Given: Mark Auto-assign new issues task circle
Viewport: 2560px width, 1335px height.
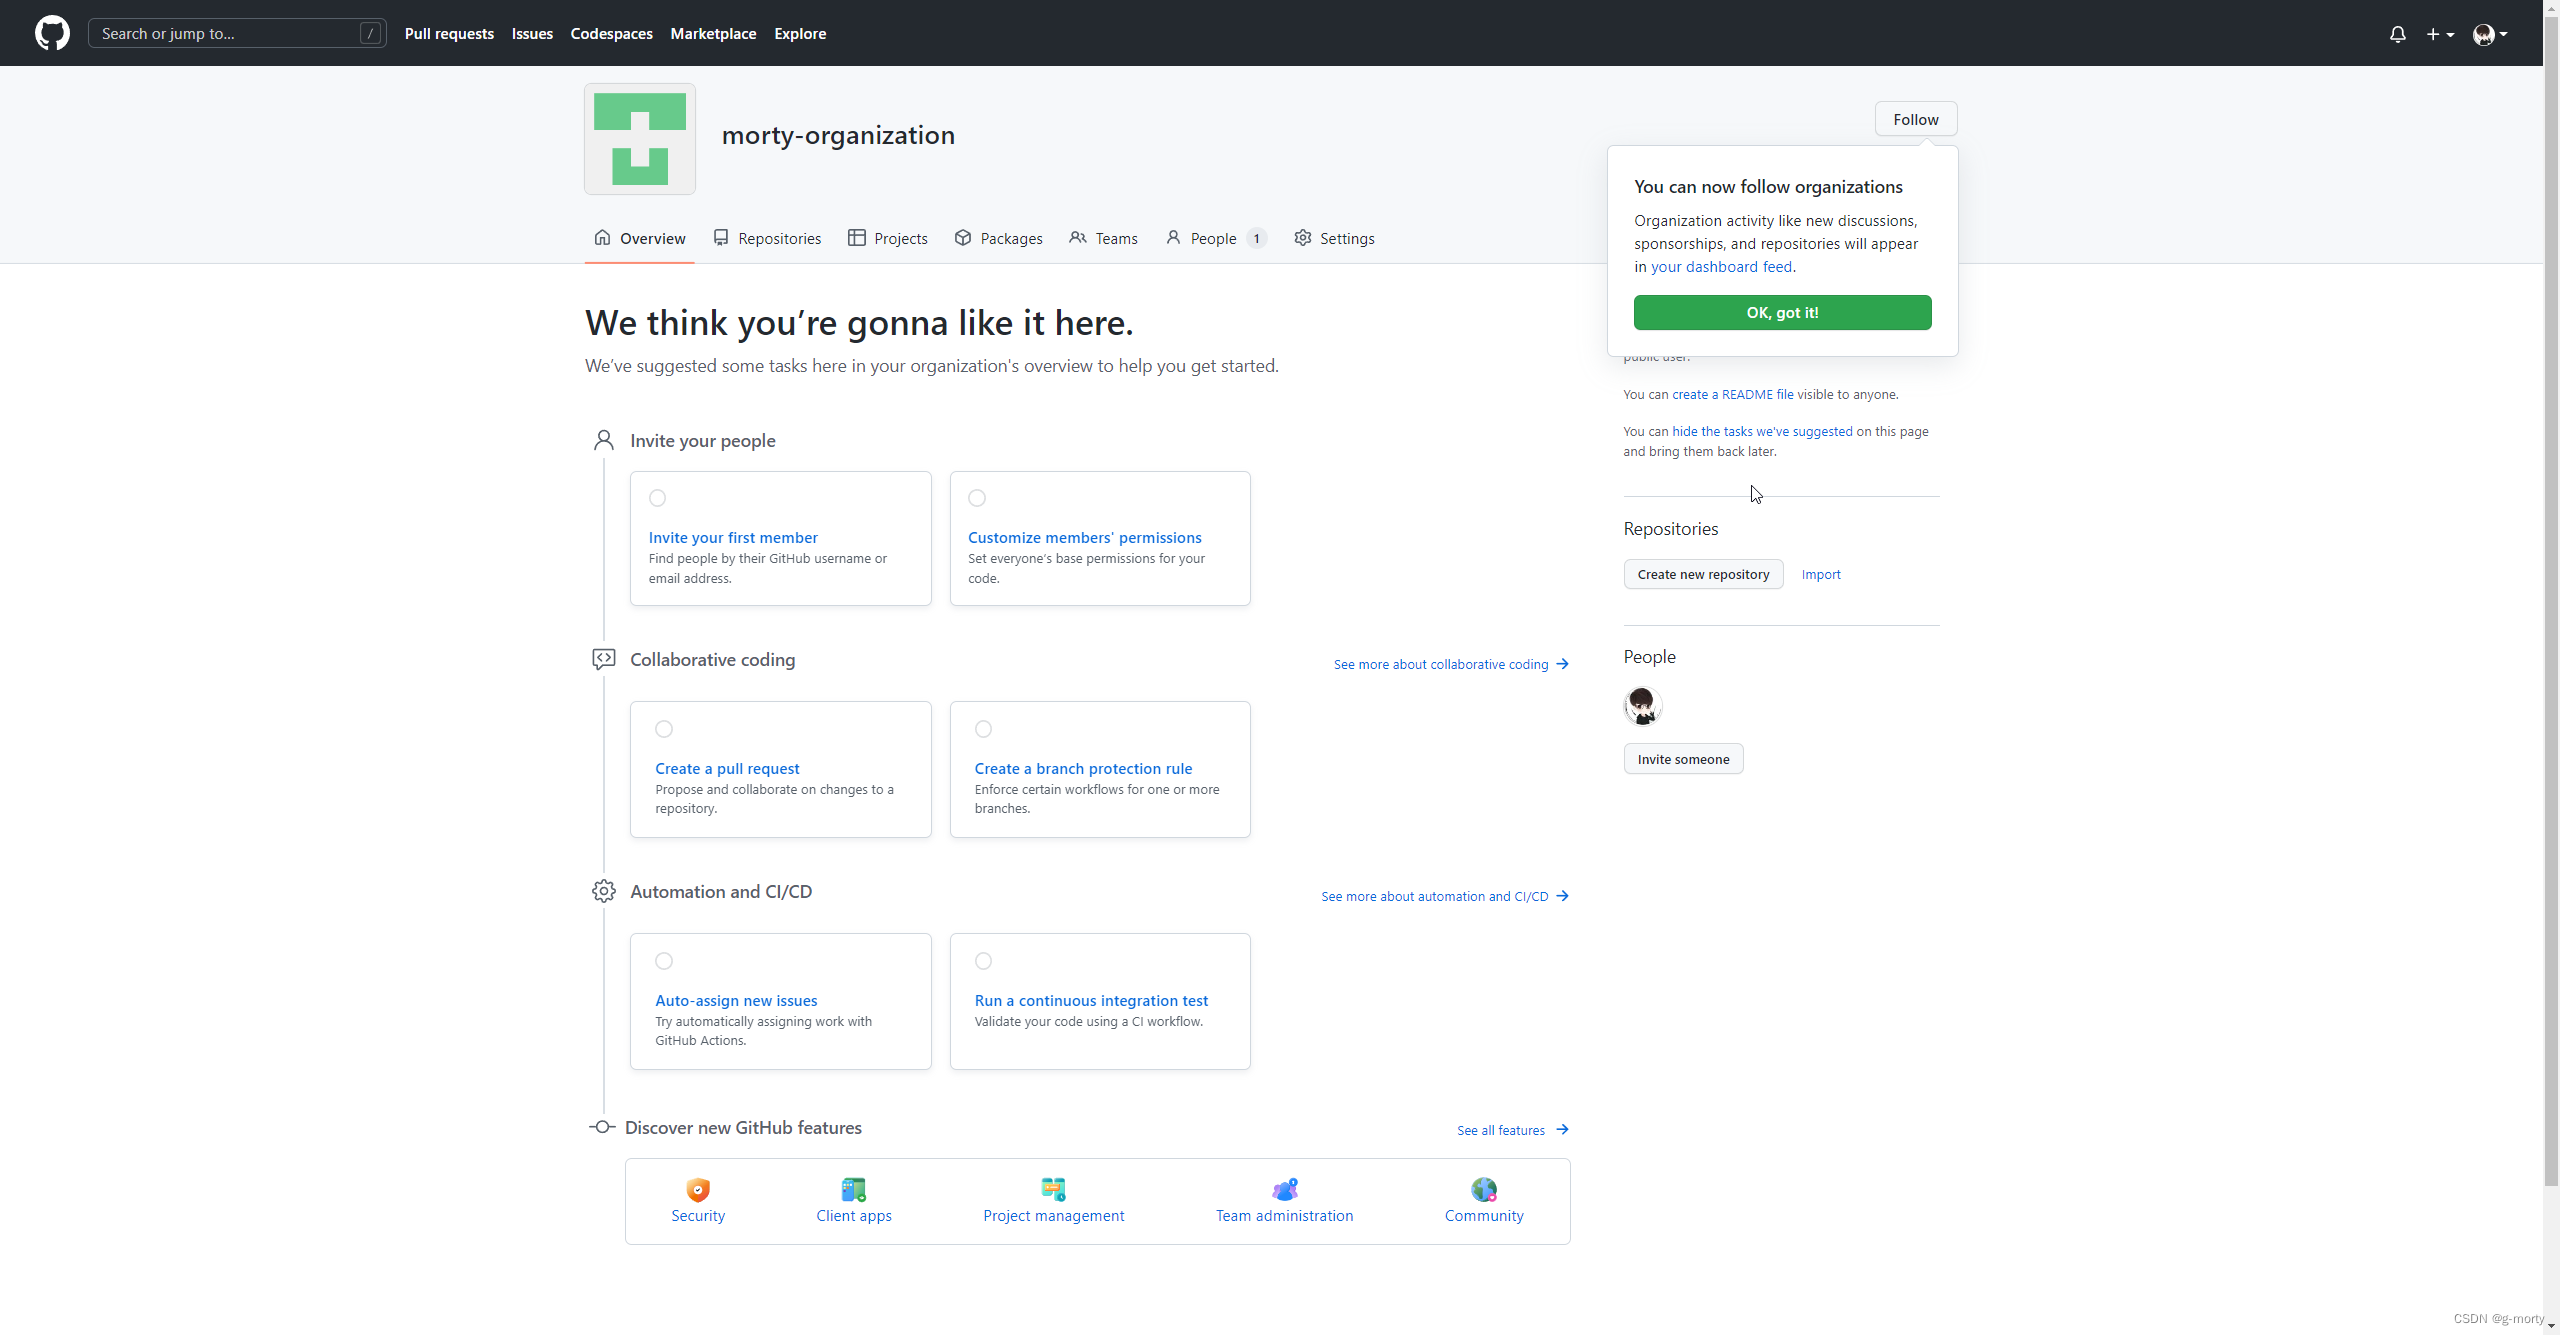Looking at the screenshot, I should pyautogui.click(x=664, y=961).
